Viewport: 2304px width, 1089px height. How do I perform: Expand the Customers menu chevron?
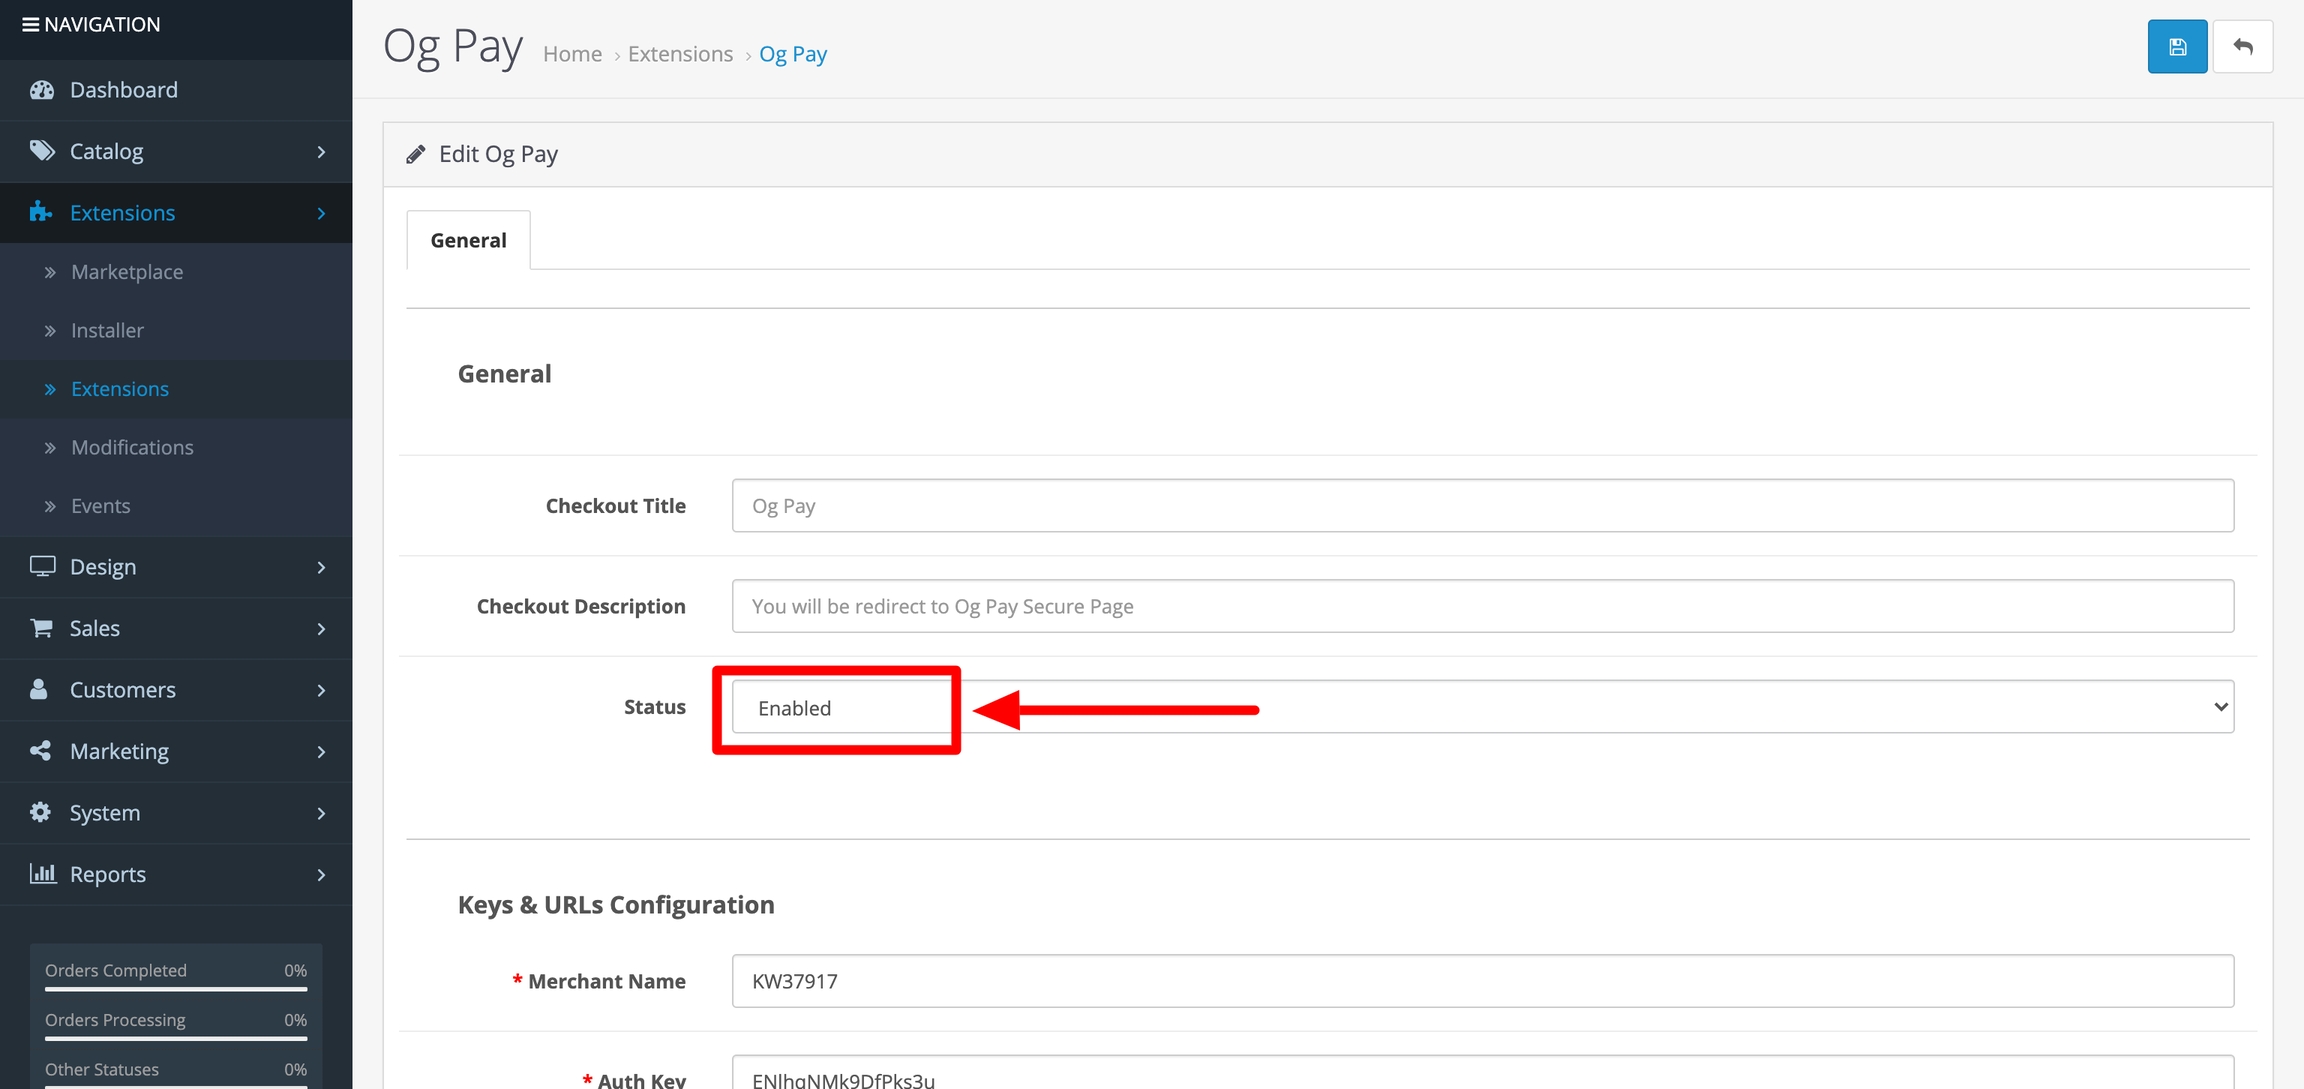(x=321, y=690)
